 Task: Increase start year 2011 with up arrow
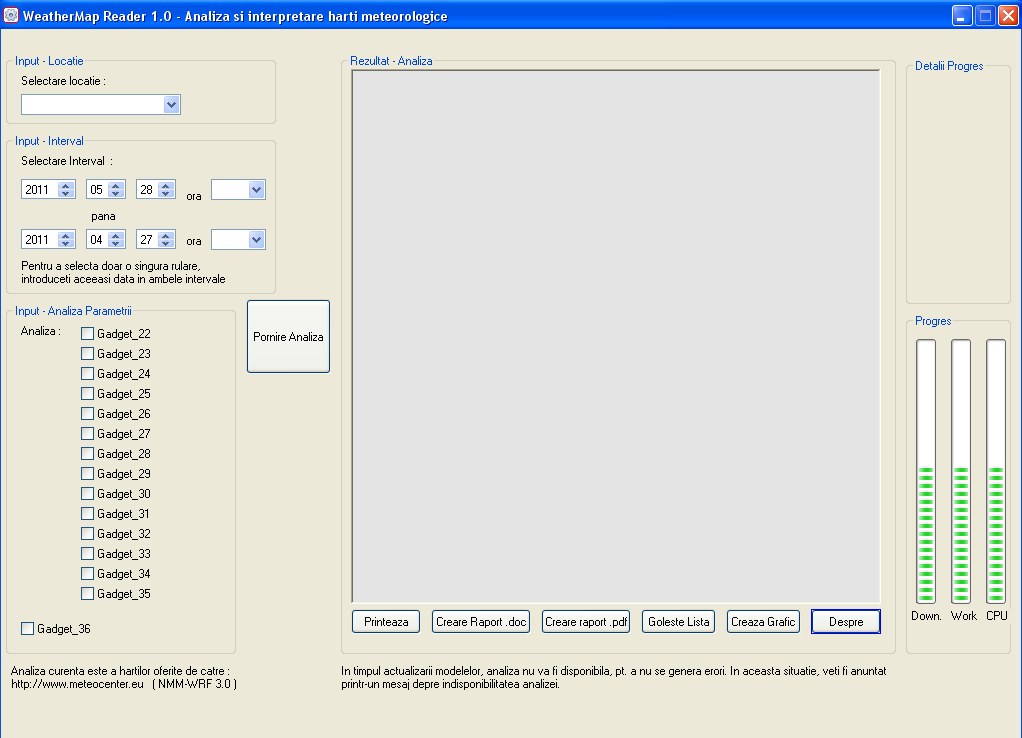[66, 185]
